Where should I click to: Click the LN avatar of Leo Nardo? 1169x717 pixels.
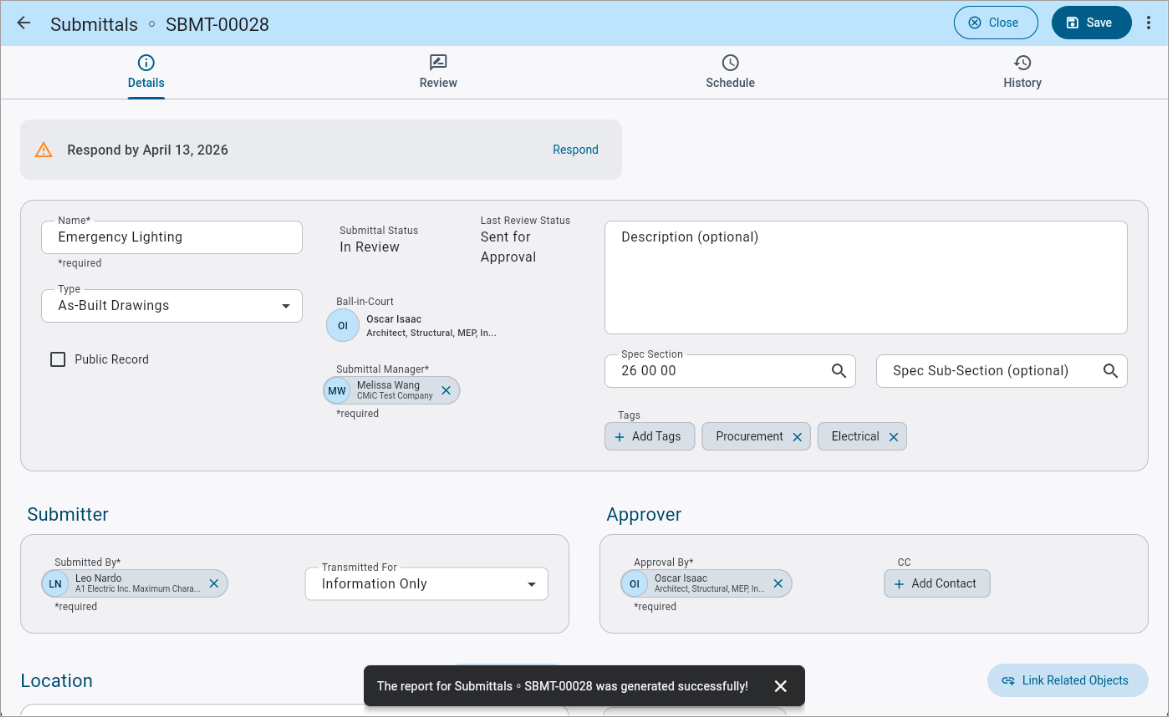click(x=55, y=584)
